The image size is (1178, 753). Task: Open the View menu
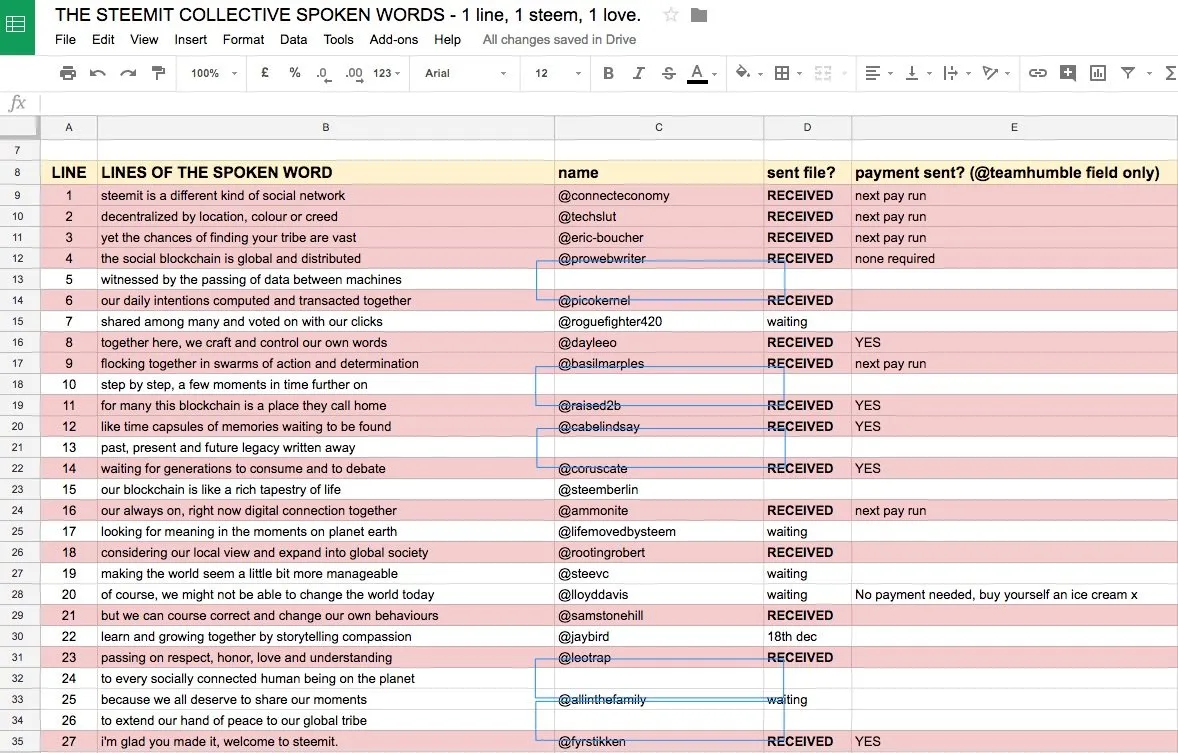coord(143,39)
